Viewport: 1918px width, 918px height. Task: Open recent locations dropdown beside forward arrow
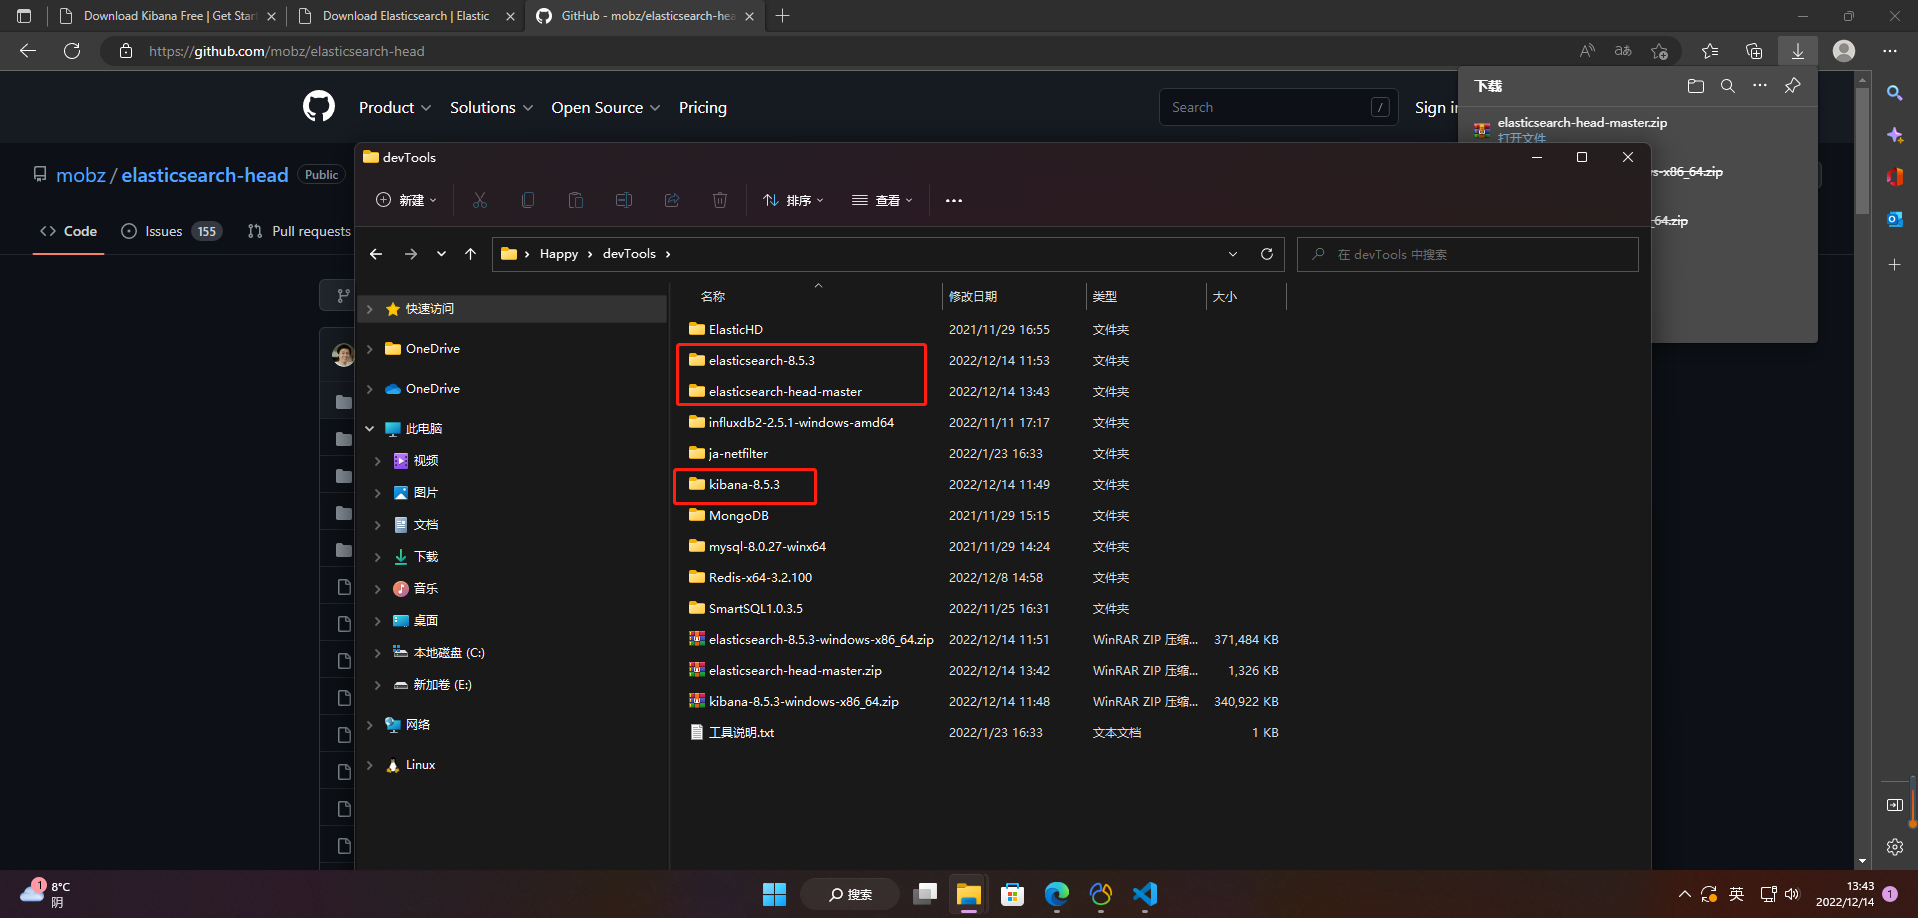[441, 254]
